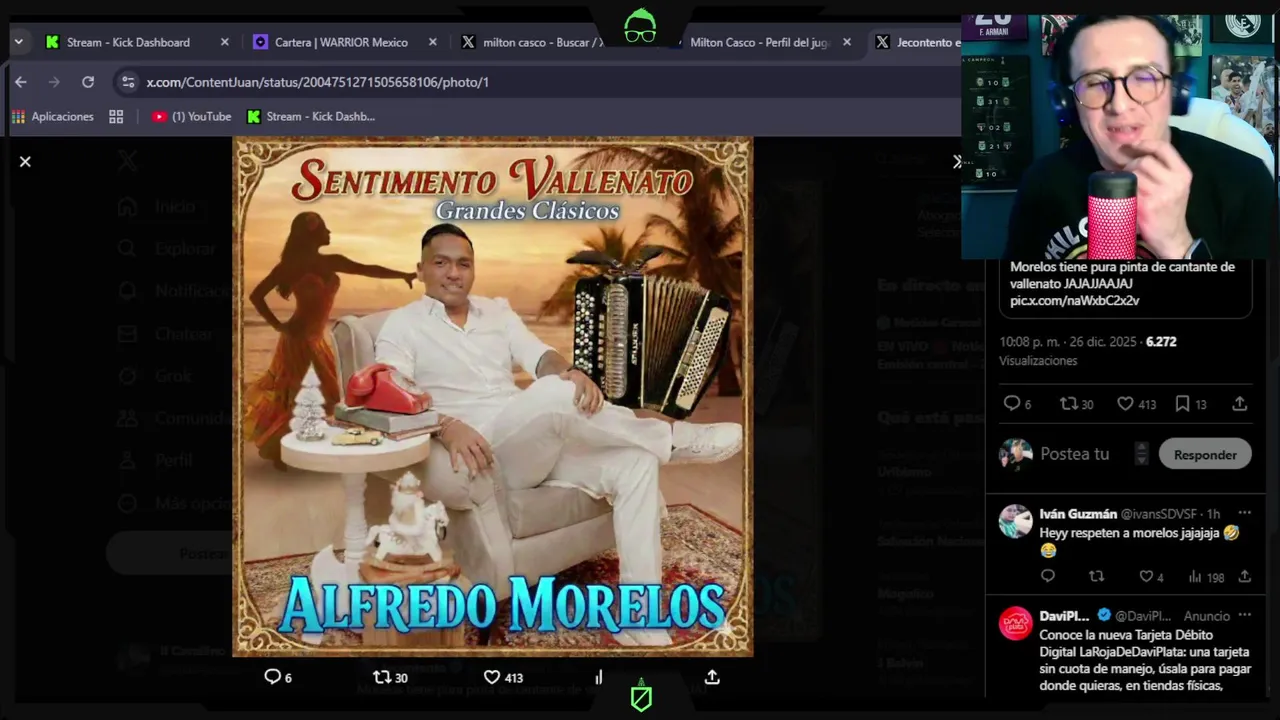Like the post via heart below photo
Viewport: 1280px width, 720px height.
[x=491, y=677]
